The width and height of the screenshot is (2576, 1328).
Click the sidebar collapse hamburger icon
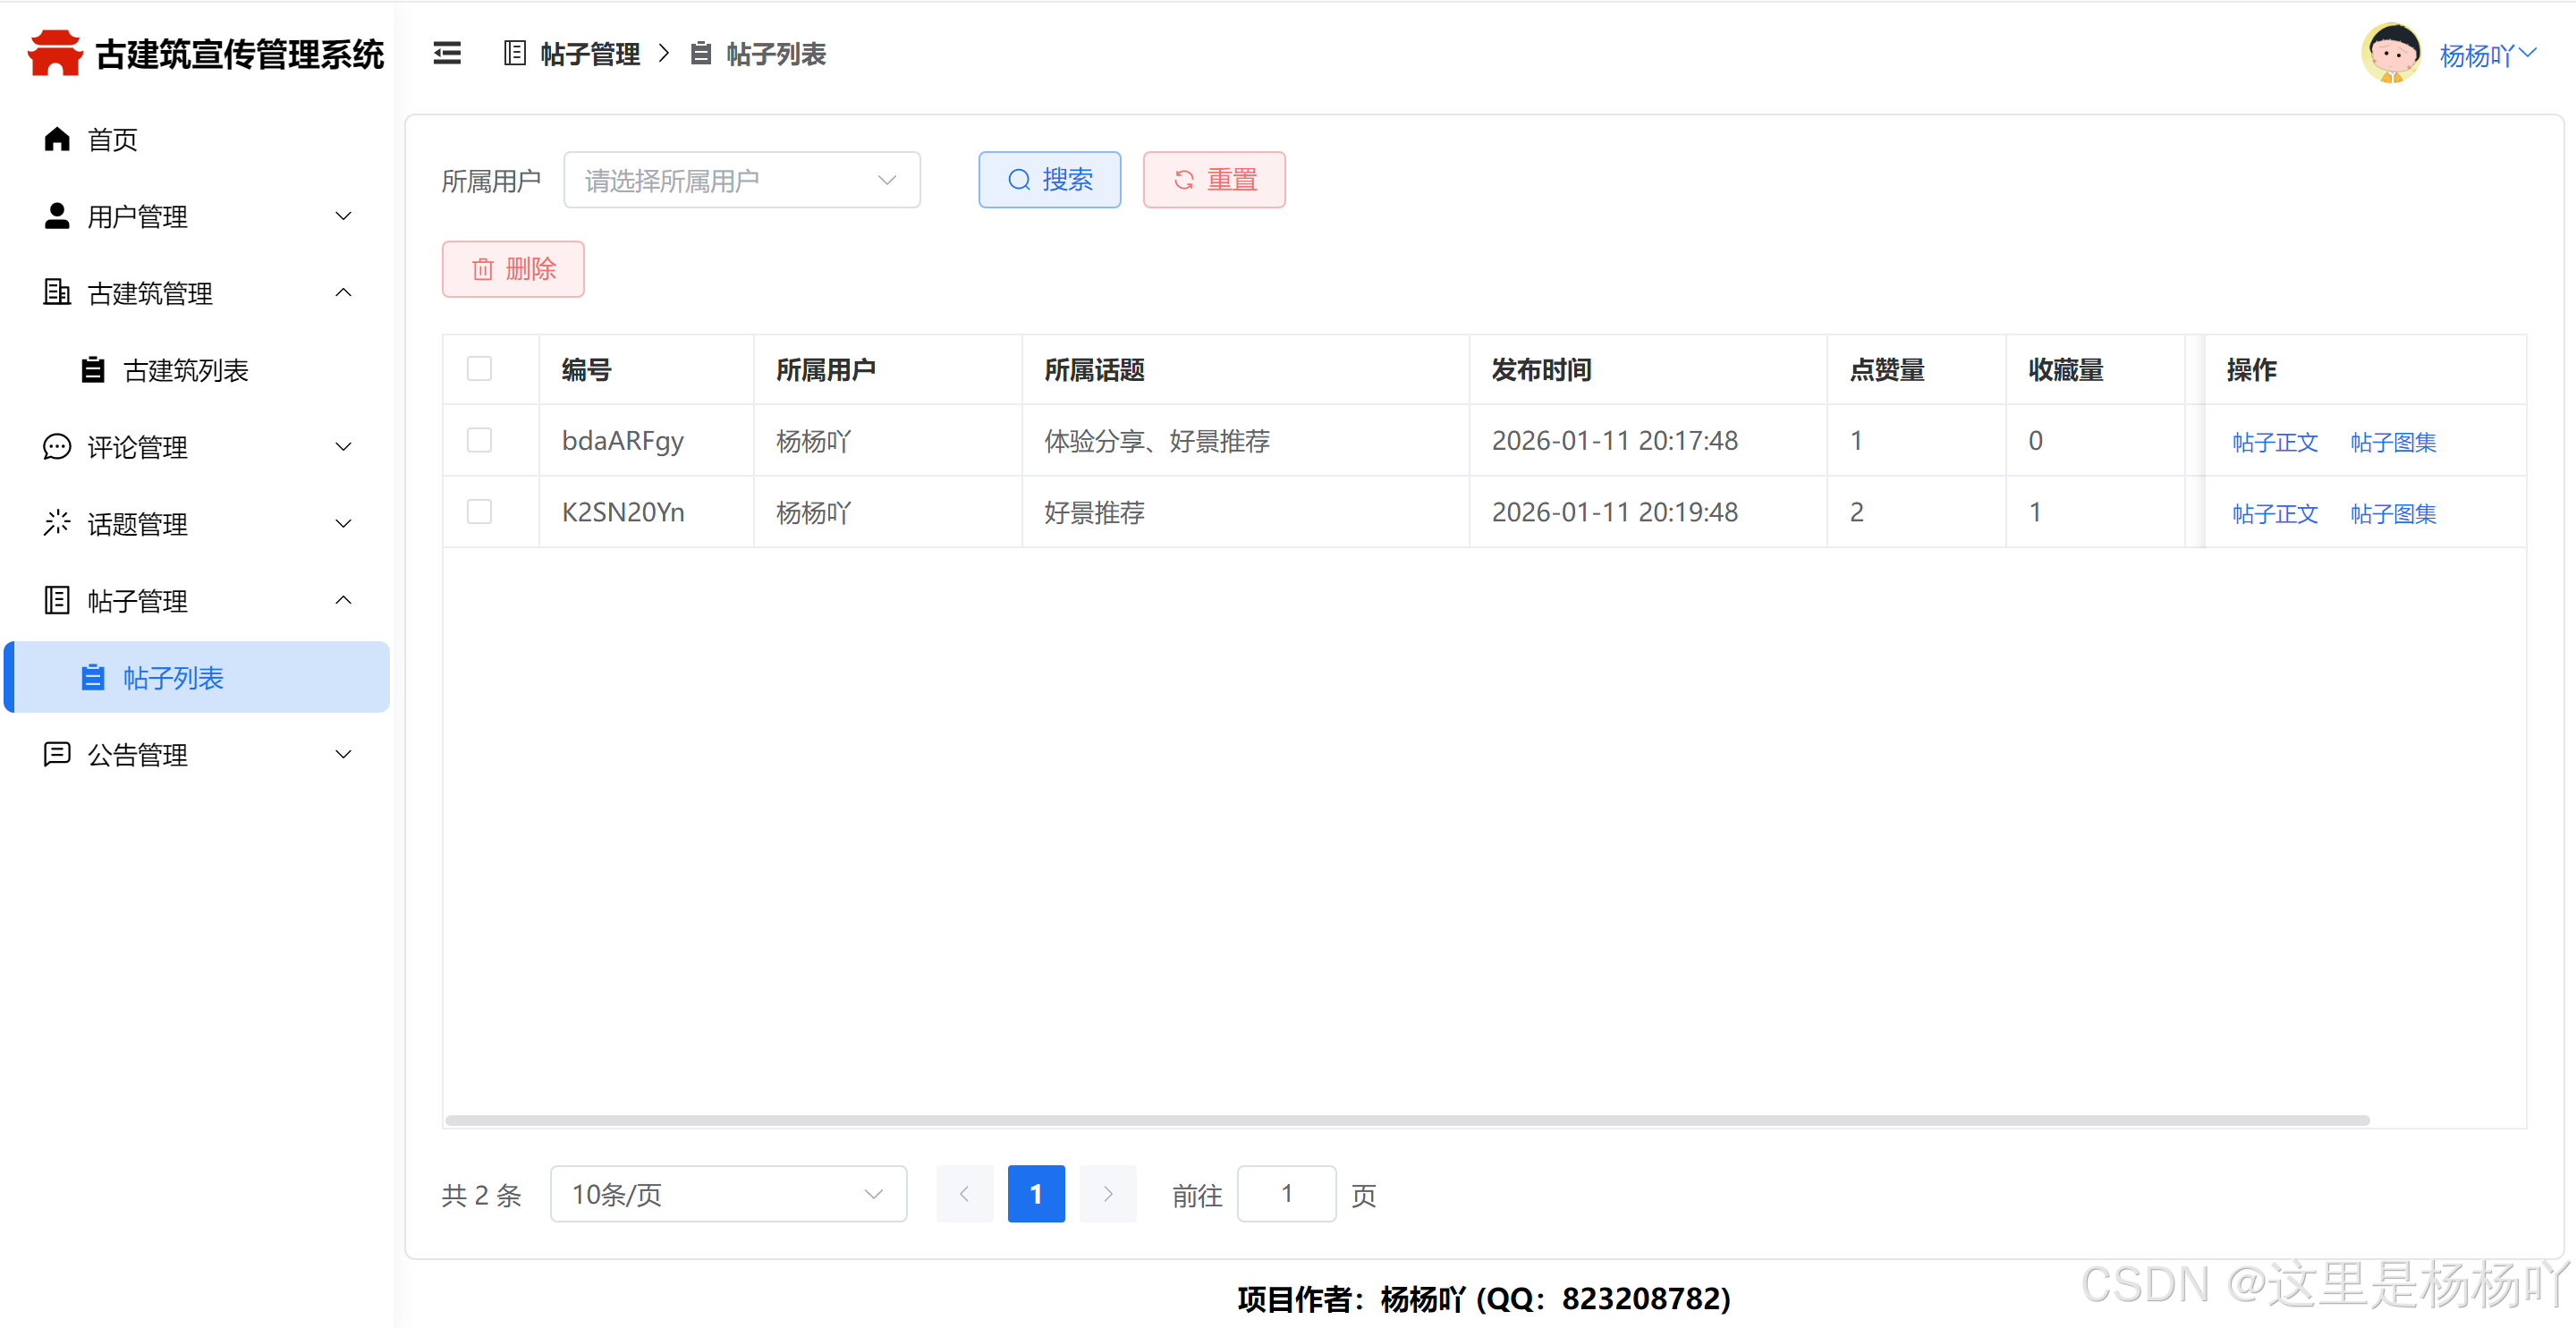447,54
